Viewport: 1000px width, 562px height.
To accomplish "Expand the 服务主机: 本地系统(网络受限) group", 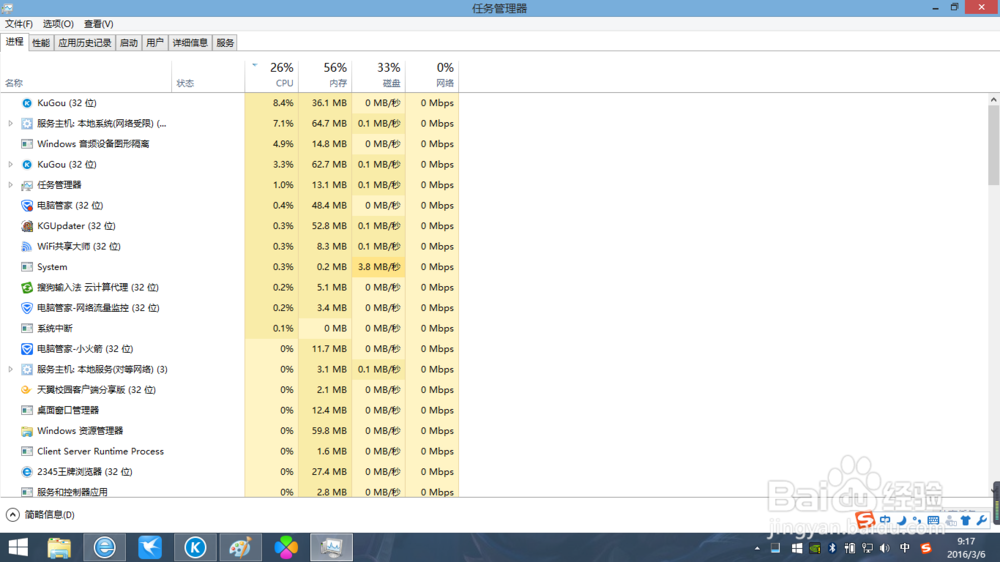I will pos(10,123).
